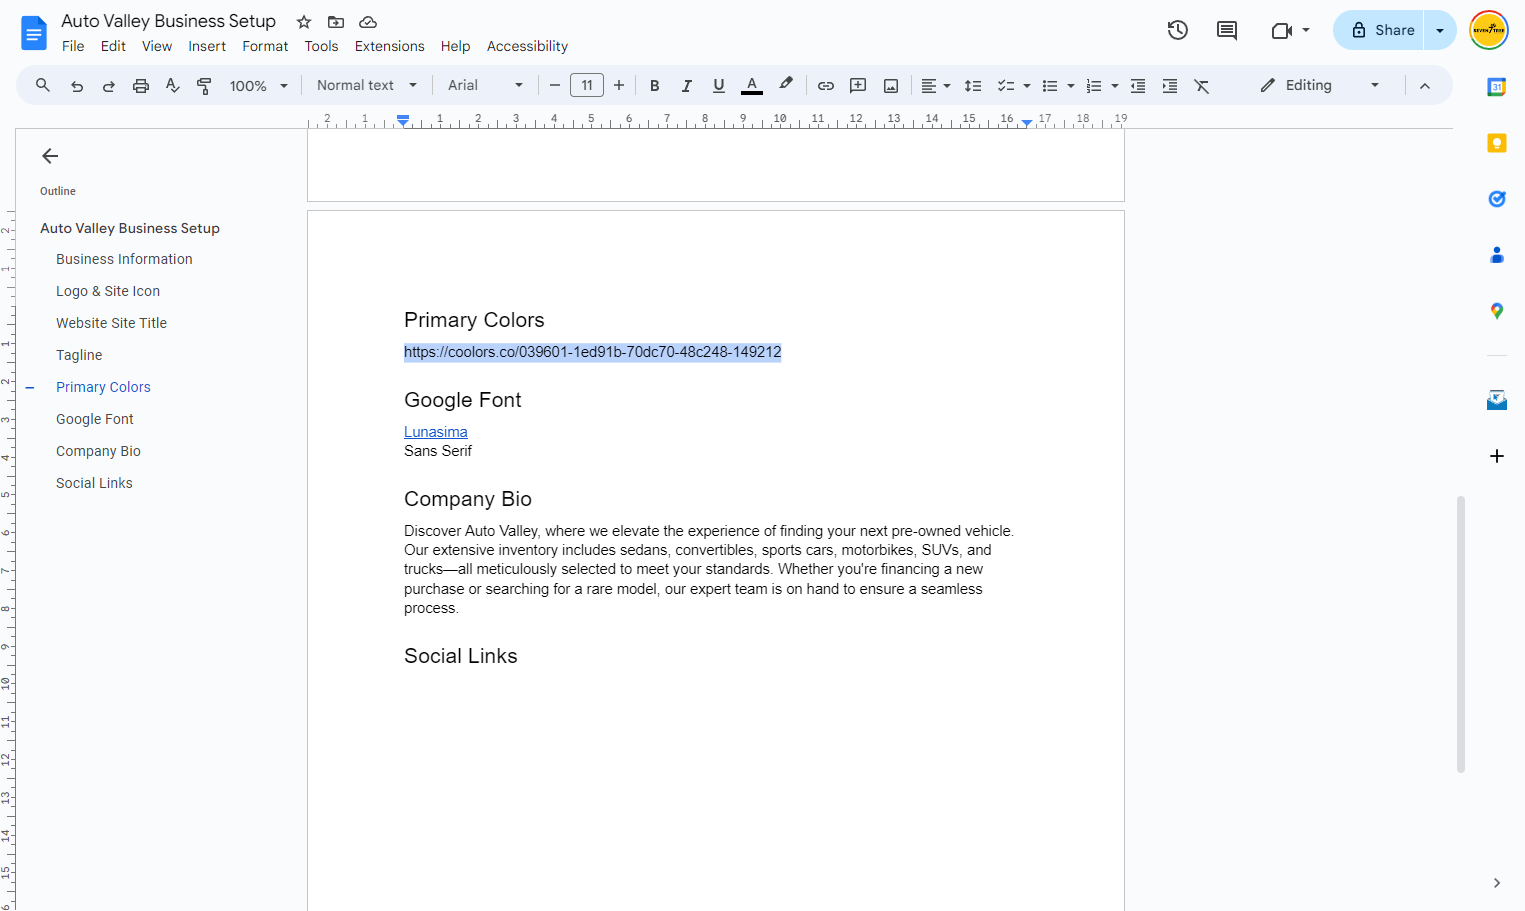
Task: Activate the paint format tool
Action: pos(204,86)
